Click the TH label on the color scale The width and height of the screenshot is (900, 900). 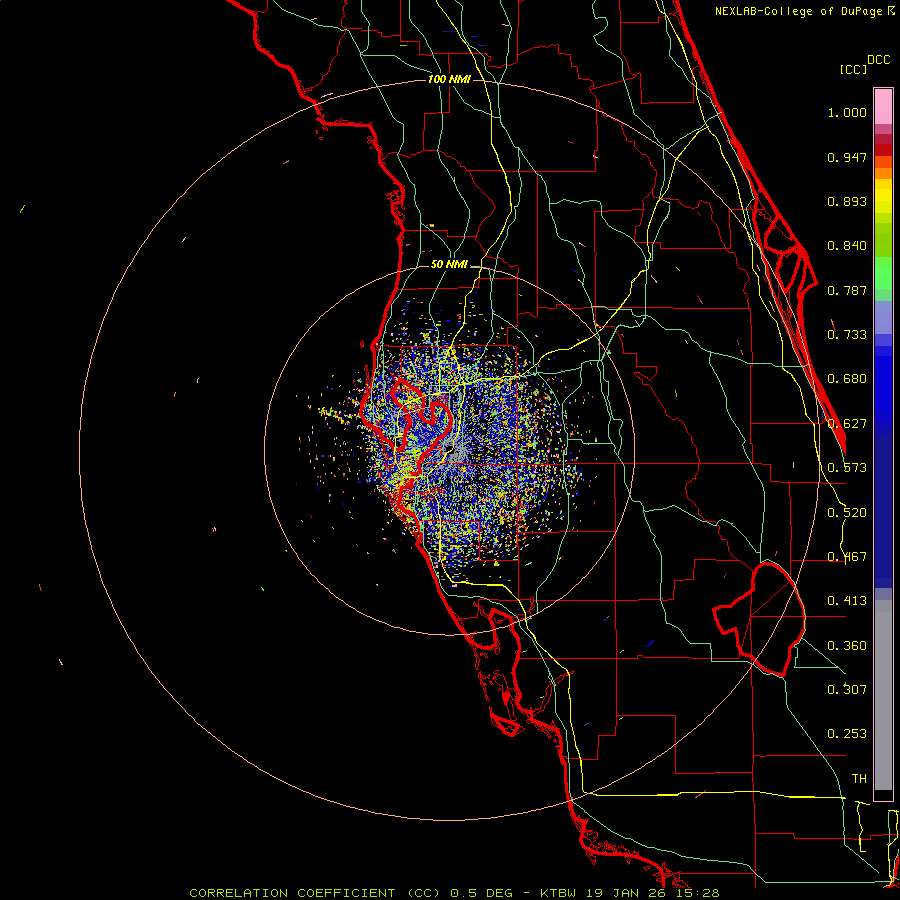tap(859, 778)
